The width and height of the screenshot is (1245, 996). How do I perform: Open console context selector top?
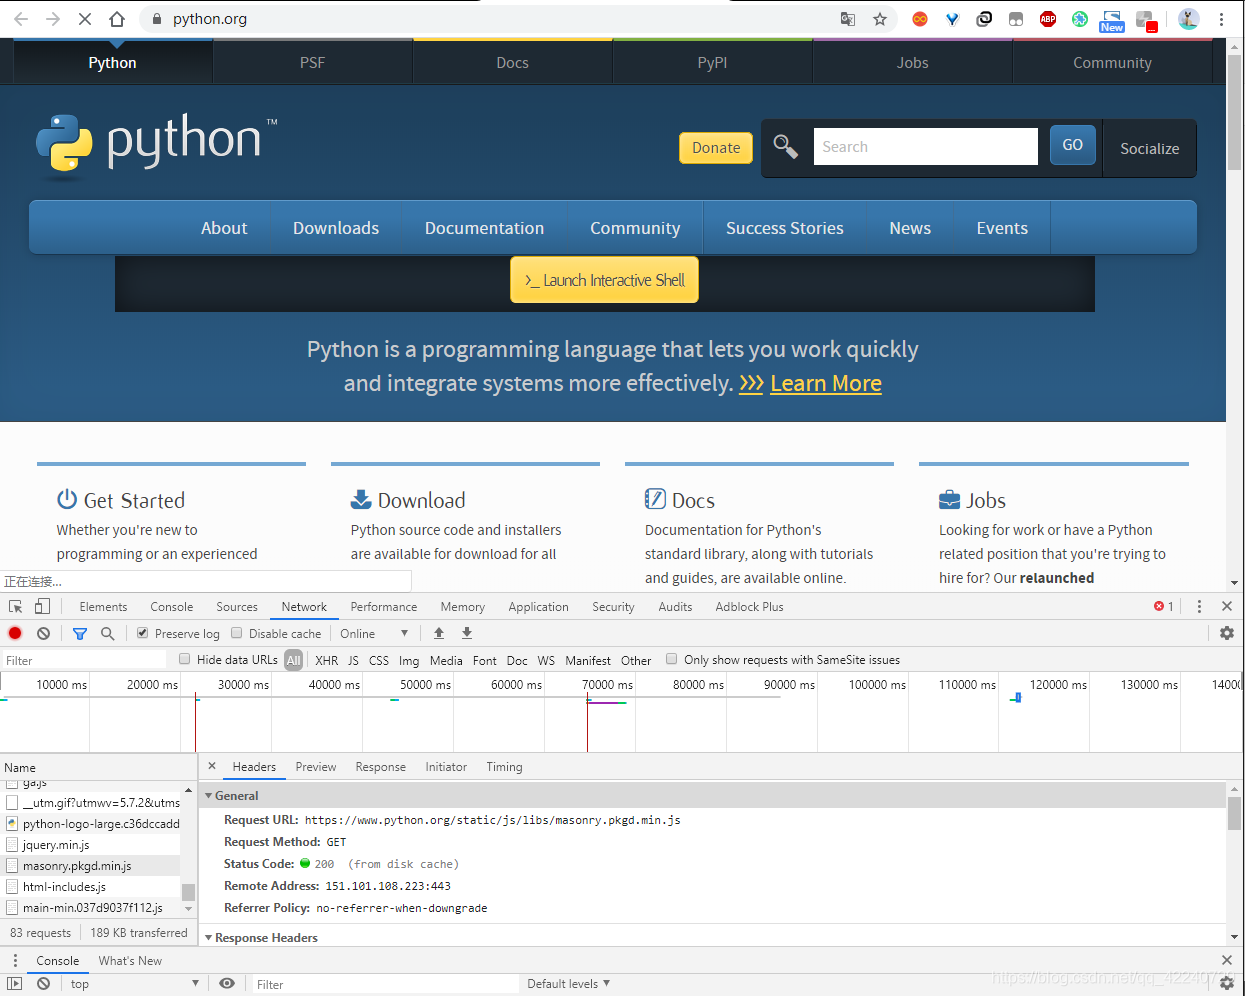click(x=134, y=984)
